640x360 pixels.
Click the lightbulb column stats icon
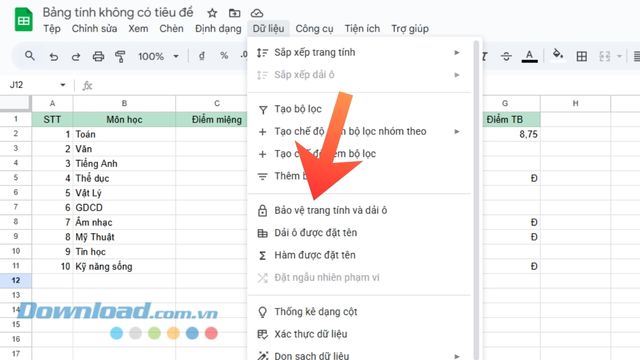tap(262, 312)
